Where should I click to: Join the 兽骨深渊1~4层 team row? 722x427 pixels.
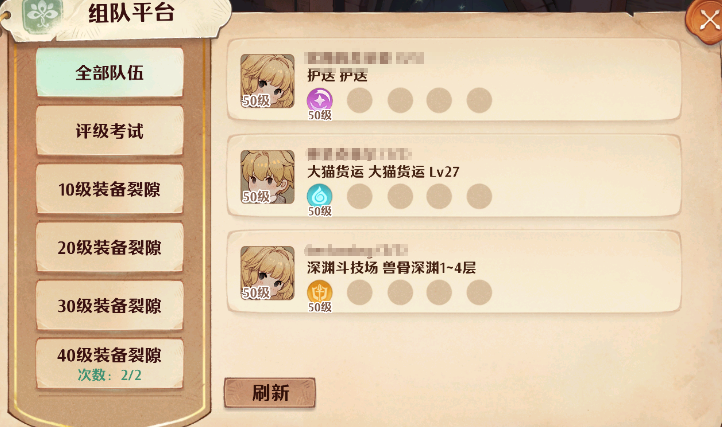tap(454, 272)
